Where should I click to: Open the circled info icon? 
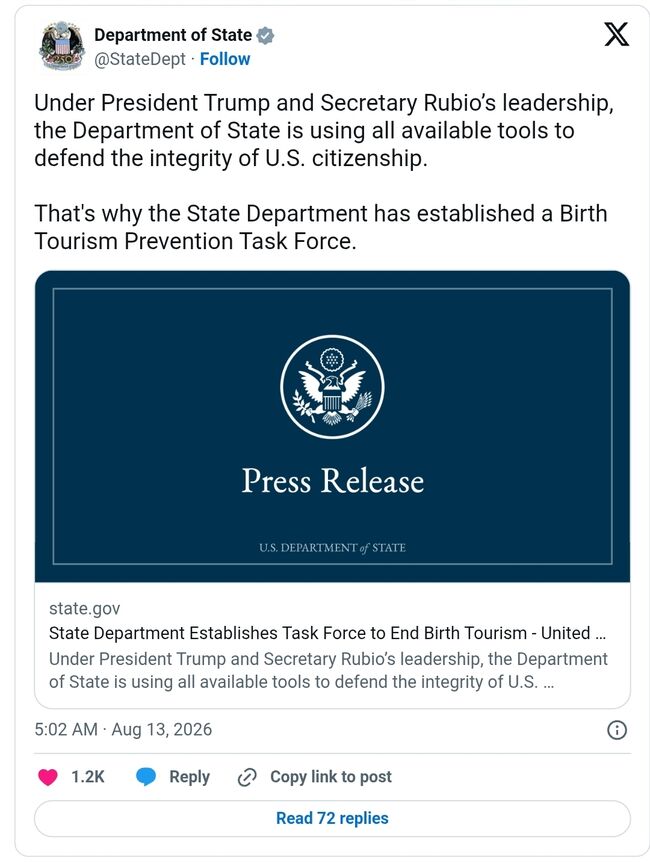(616, 730)
